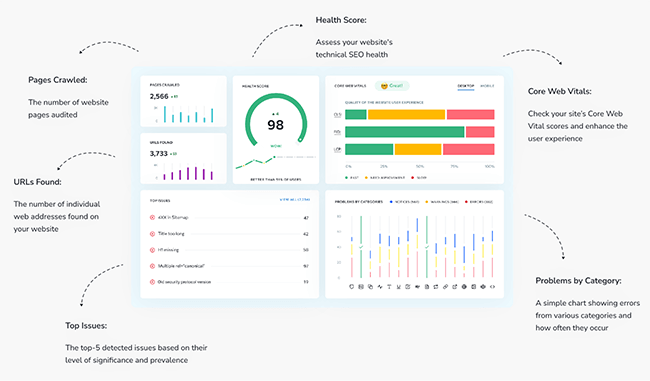Click the Problems by Categories card title

[359, 202]
